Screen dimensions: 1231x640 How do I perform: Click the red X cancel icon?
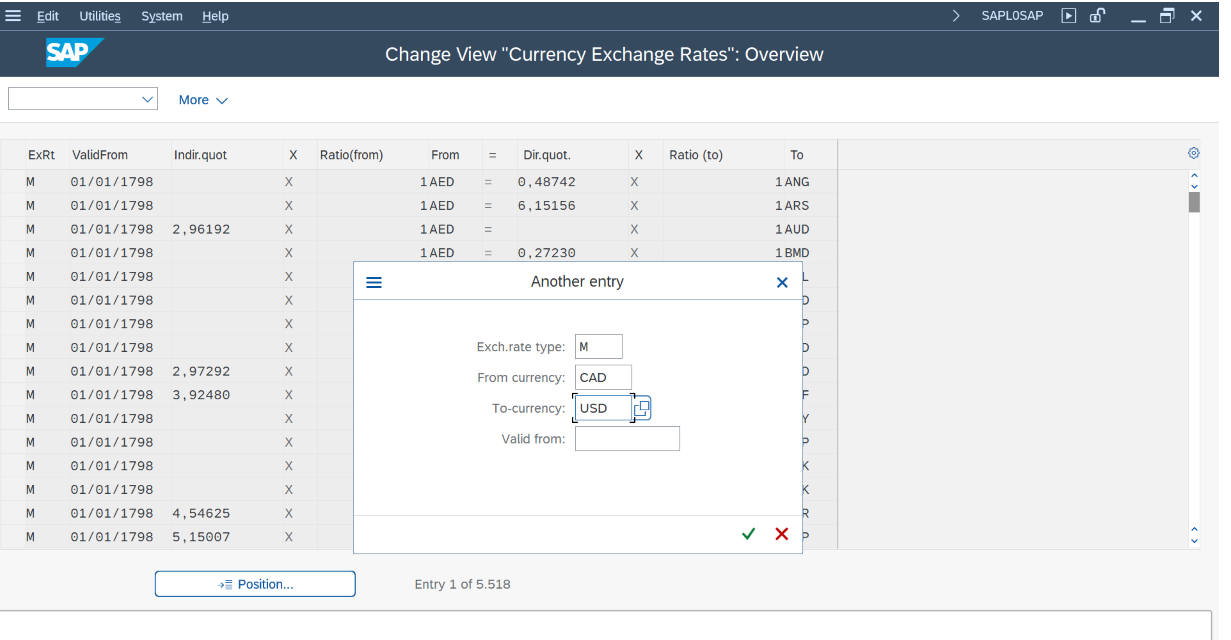782,534
